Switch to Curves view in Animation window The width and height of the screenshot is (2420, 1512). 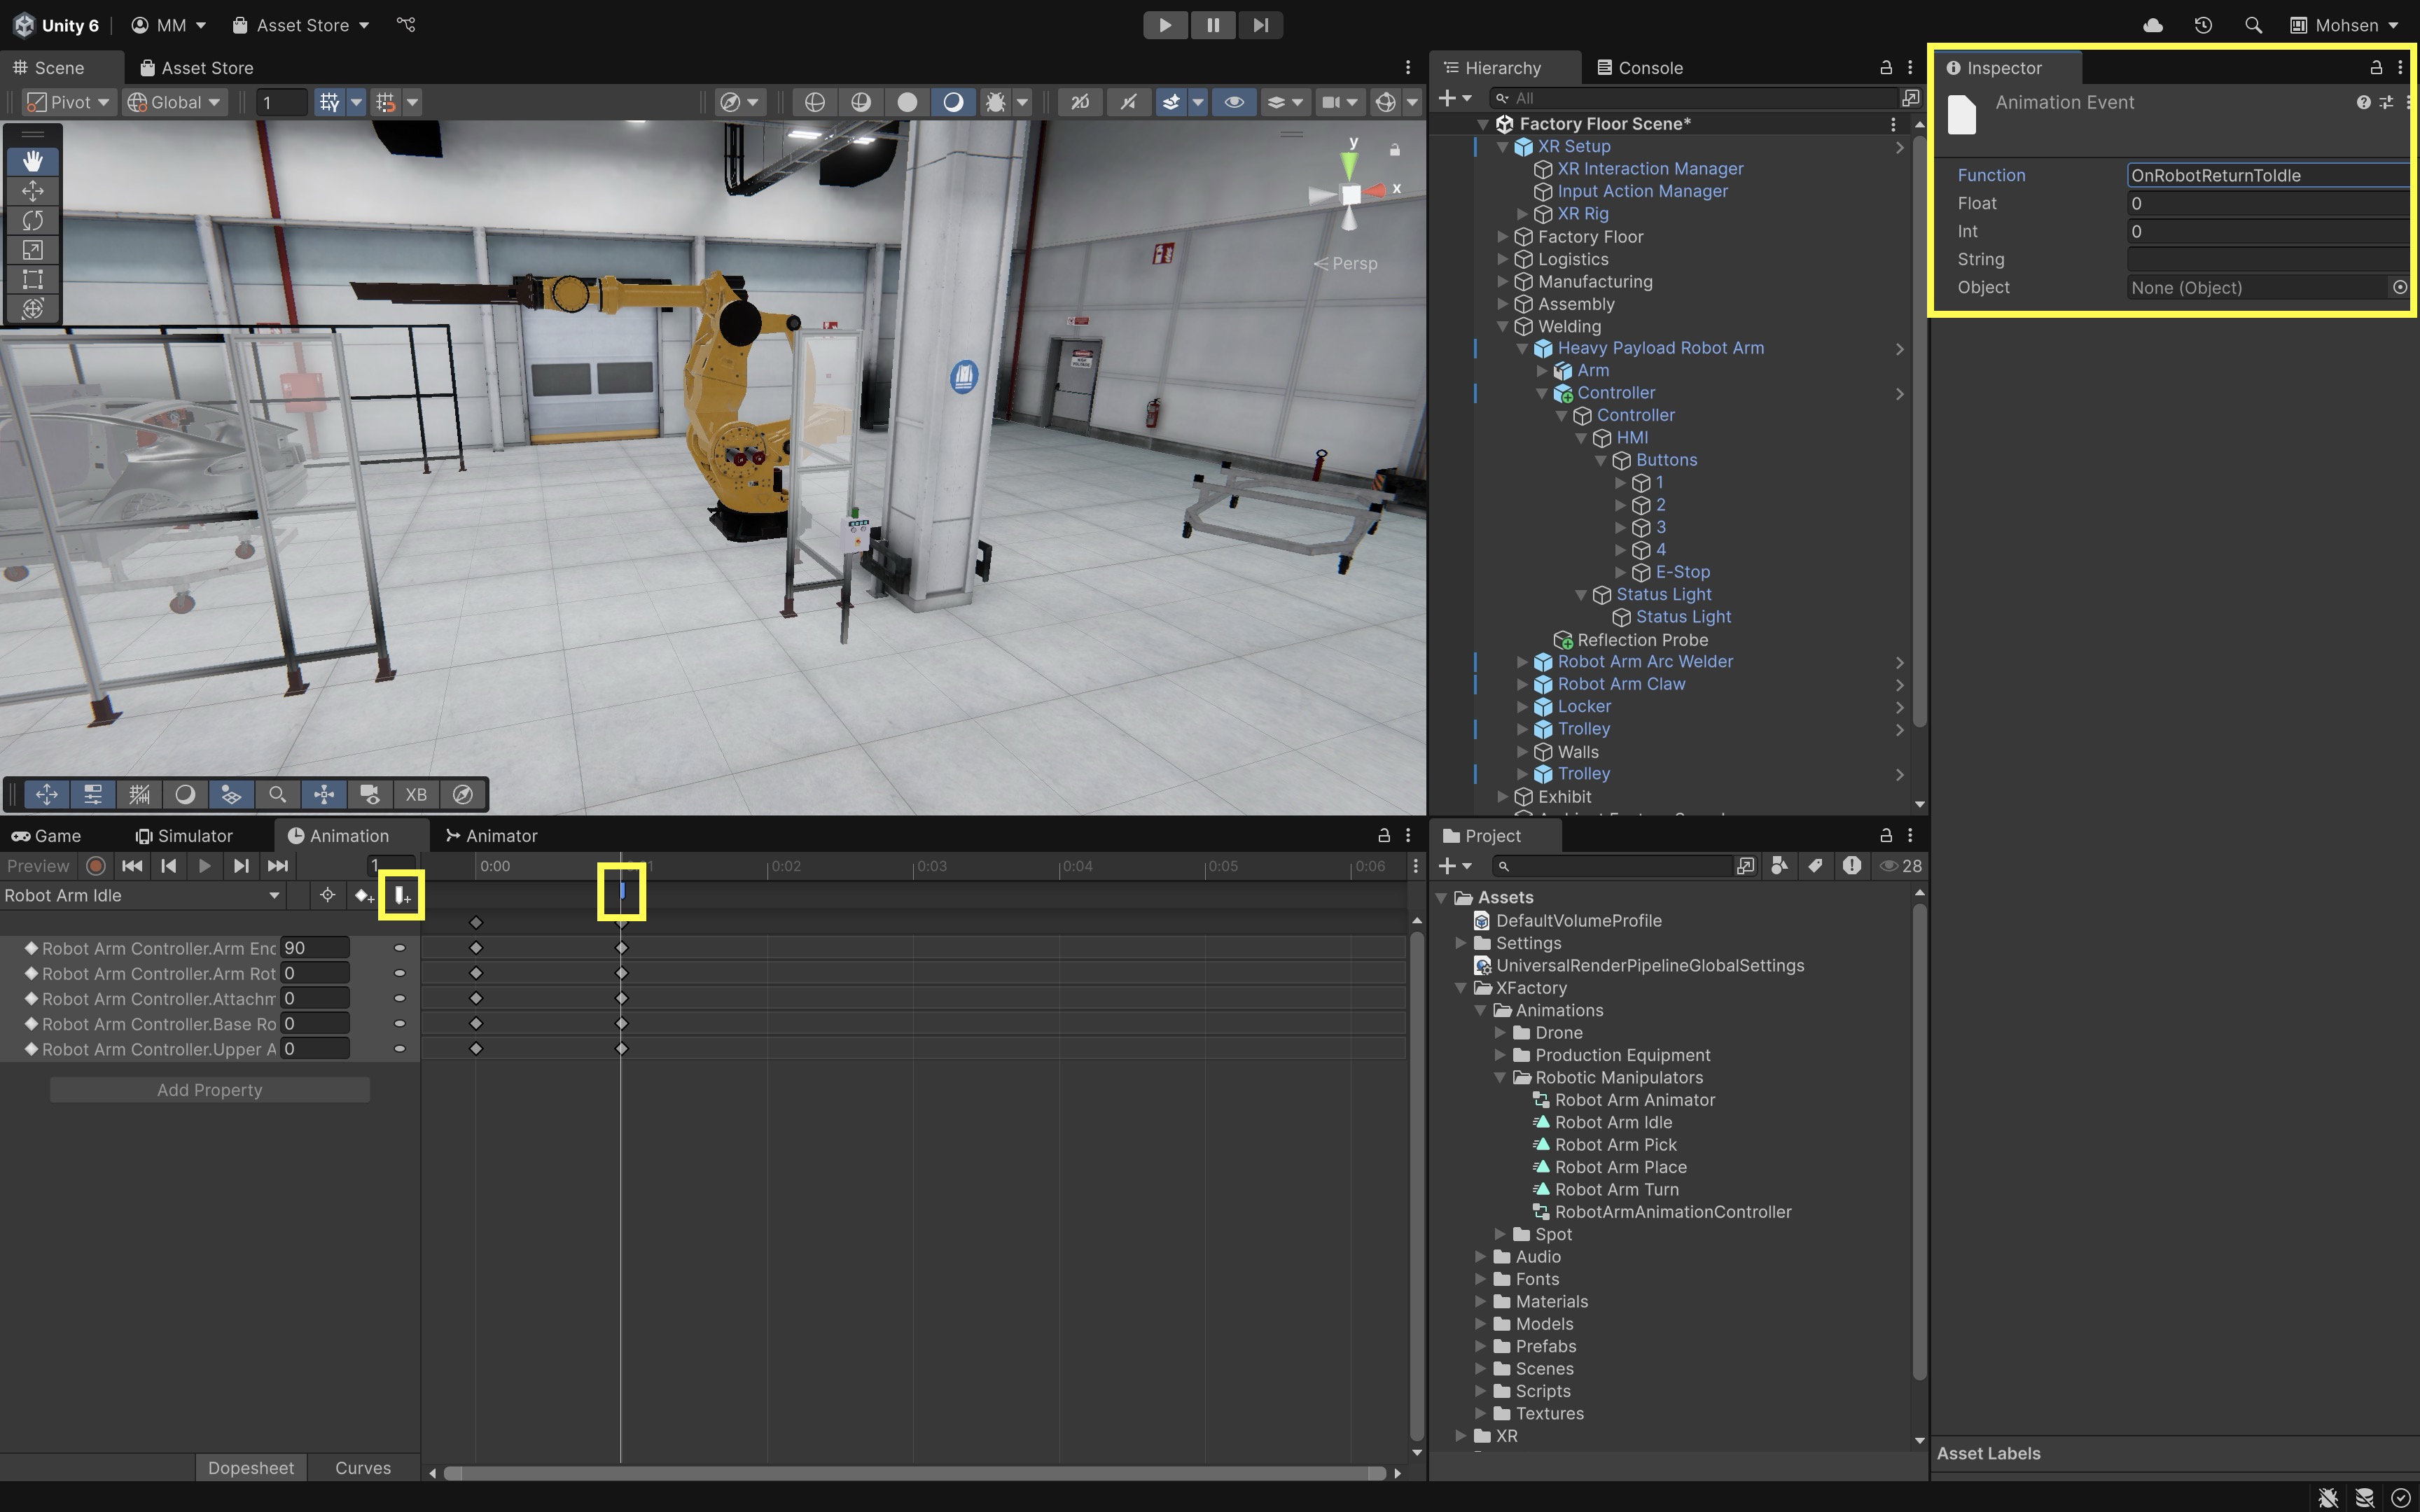pyautogui.click(x=362, y=1468)
